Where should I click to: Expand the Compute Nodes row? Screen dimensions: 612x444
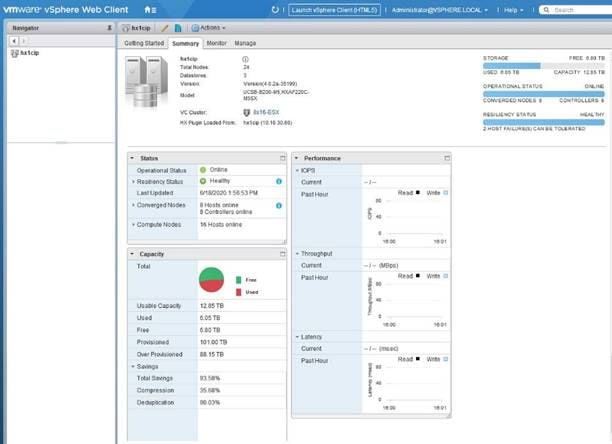click(x=133, y=225)
